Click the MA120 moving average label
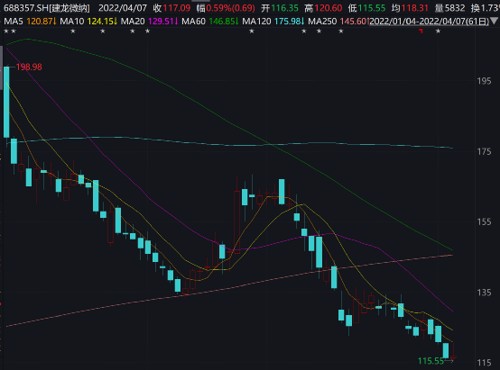Image resolution: width=500 pixels, height=370 pixels. (257, 22)
